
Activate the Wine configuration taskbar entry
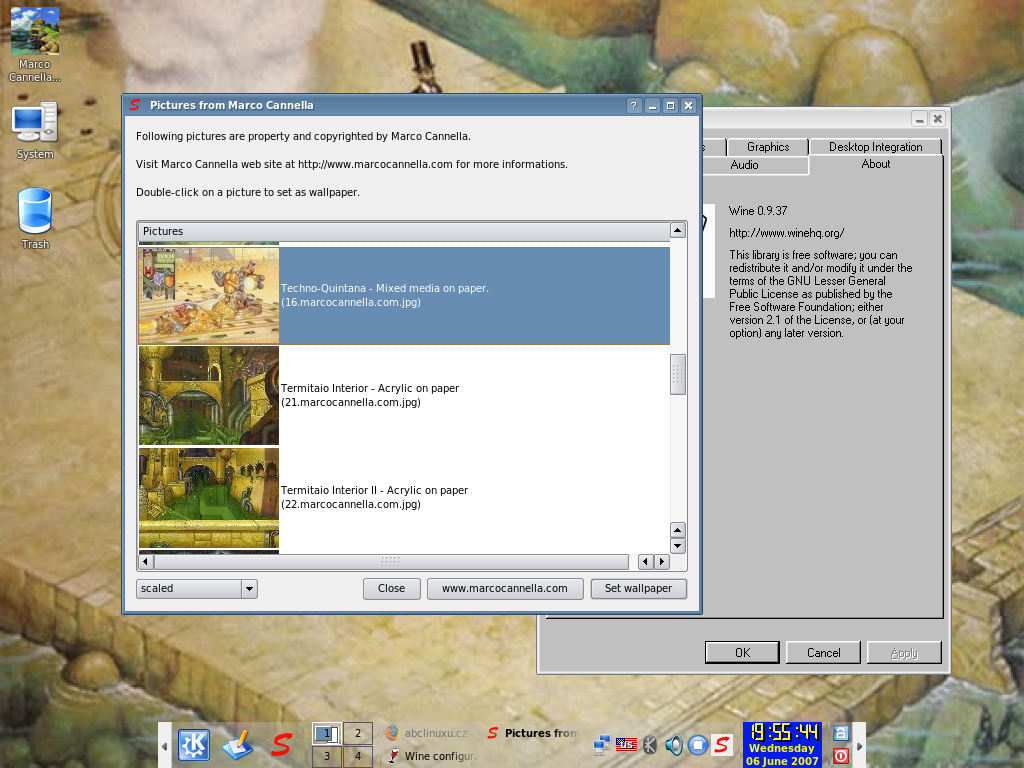pyautogui.click(x=433, y=756)
